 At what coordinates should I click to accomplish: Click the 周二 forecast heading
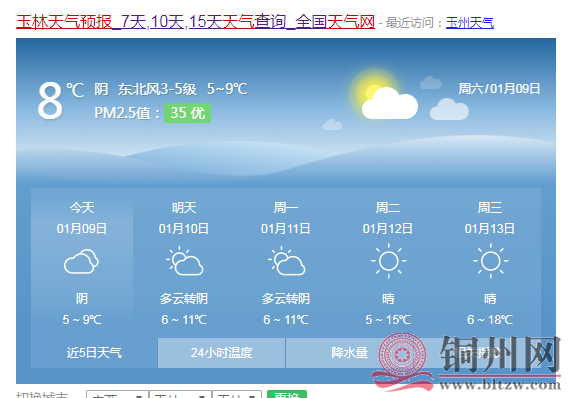click(x=388, y=208)
